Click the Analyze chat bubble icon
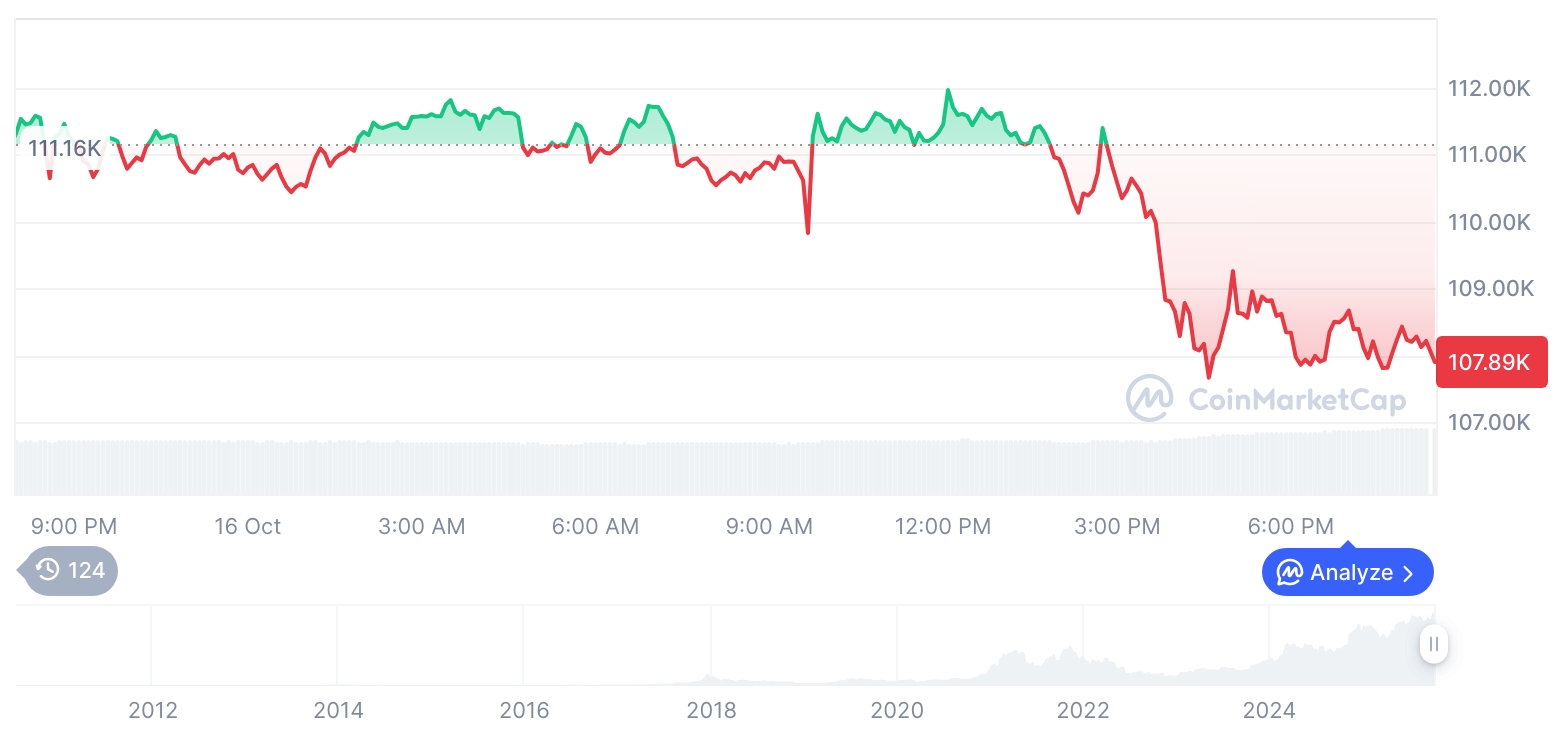 [1290, 573]
